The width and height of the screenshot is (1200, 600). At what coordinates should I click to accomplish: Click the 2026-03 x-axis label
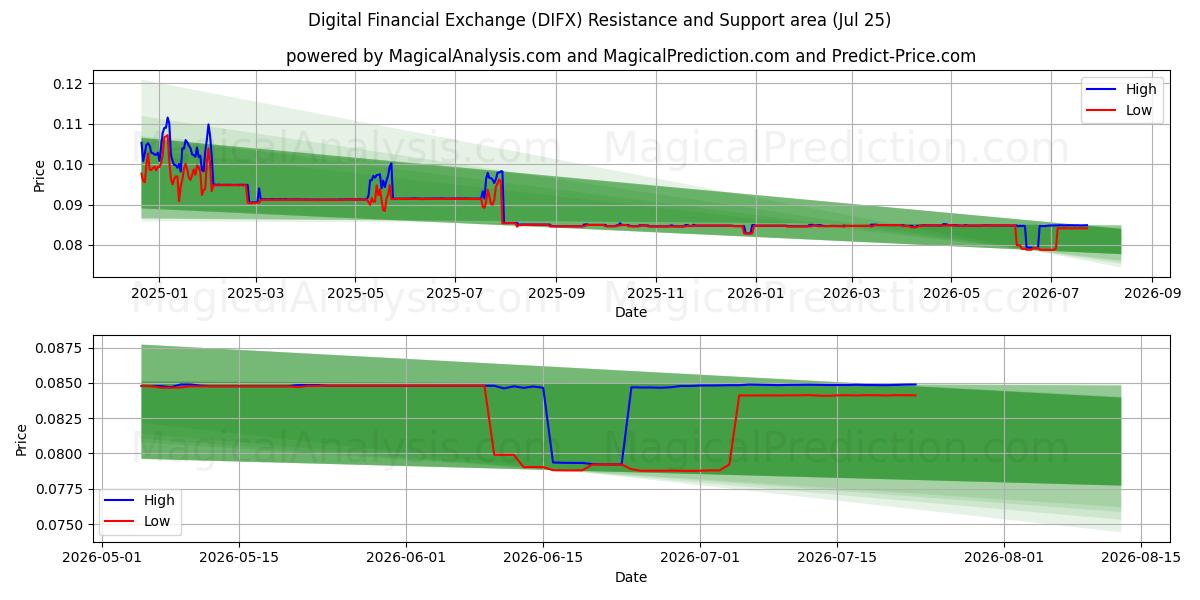(x=852, y=293)
